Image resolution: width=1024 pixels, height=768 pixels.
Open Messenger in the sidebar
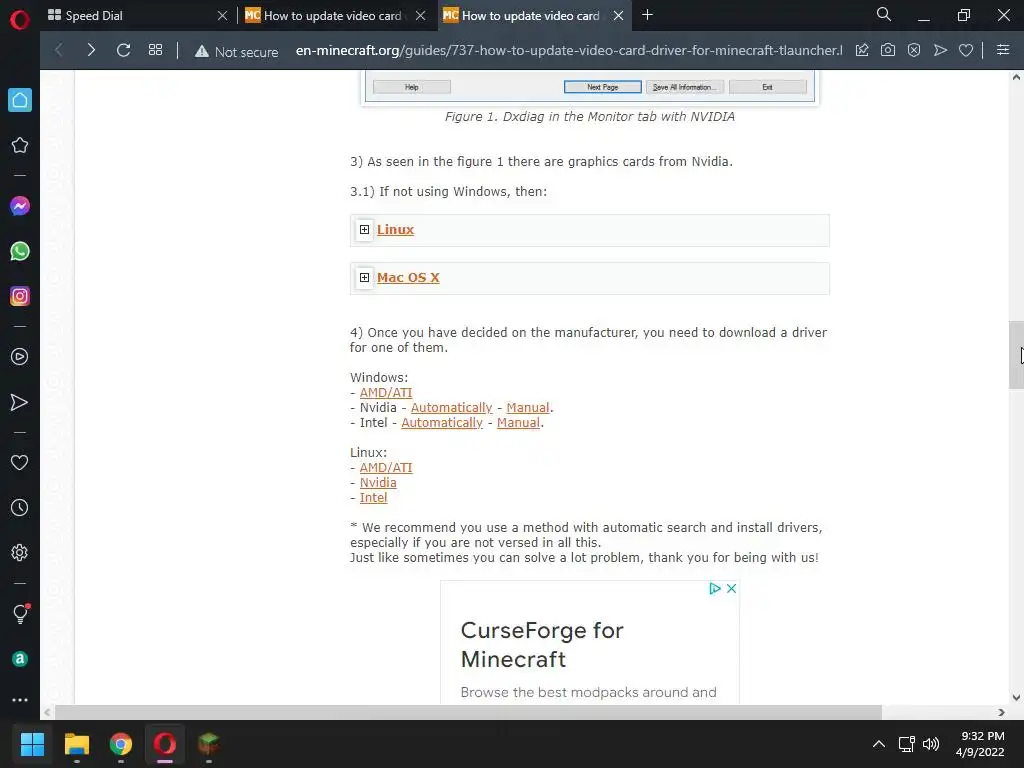point(20,206)
